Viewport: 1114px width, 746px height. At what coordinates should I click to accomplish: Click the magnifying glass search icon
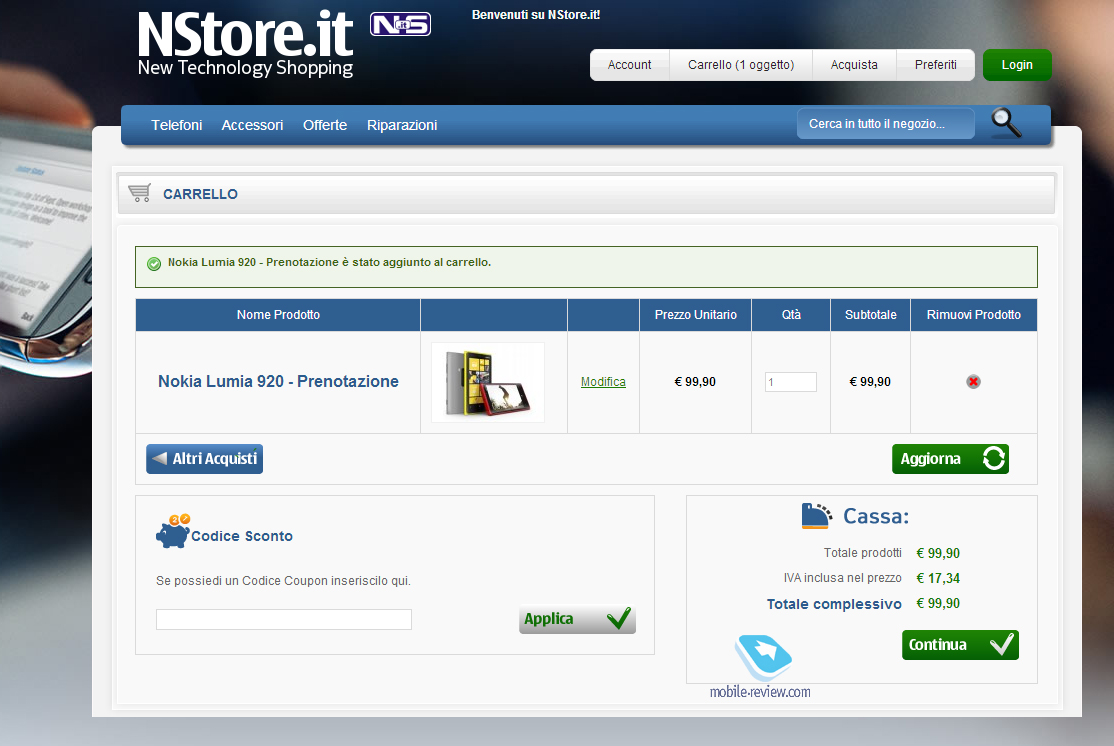click(x=1006, y=123)
